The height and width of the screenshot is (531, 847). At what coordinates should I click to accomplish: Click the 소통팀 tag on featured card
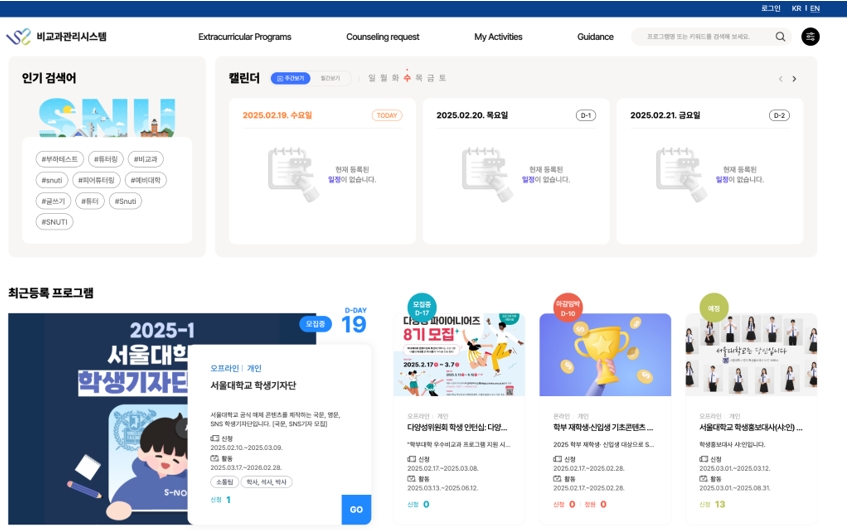pyautogui.click(x=224, y=482)
